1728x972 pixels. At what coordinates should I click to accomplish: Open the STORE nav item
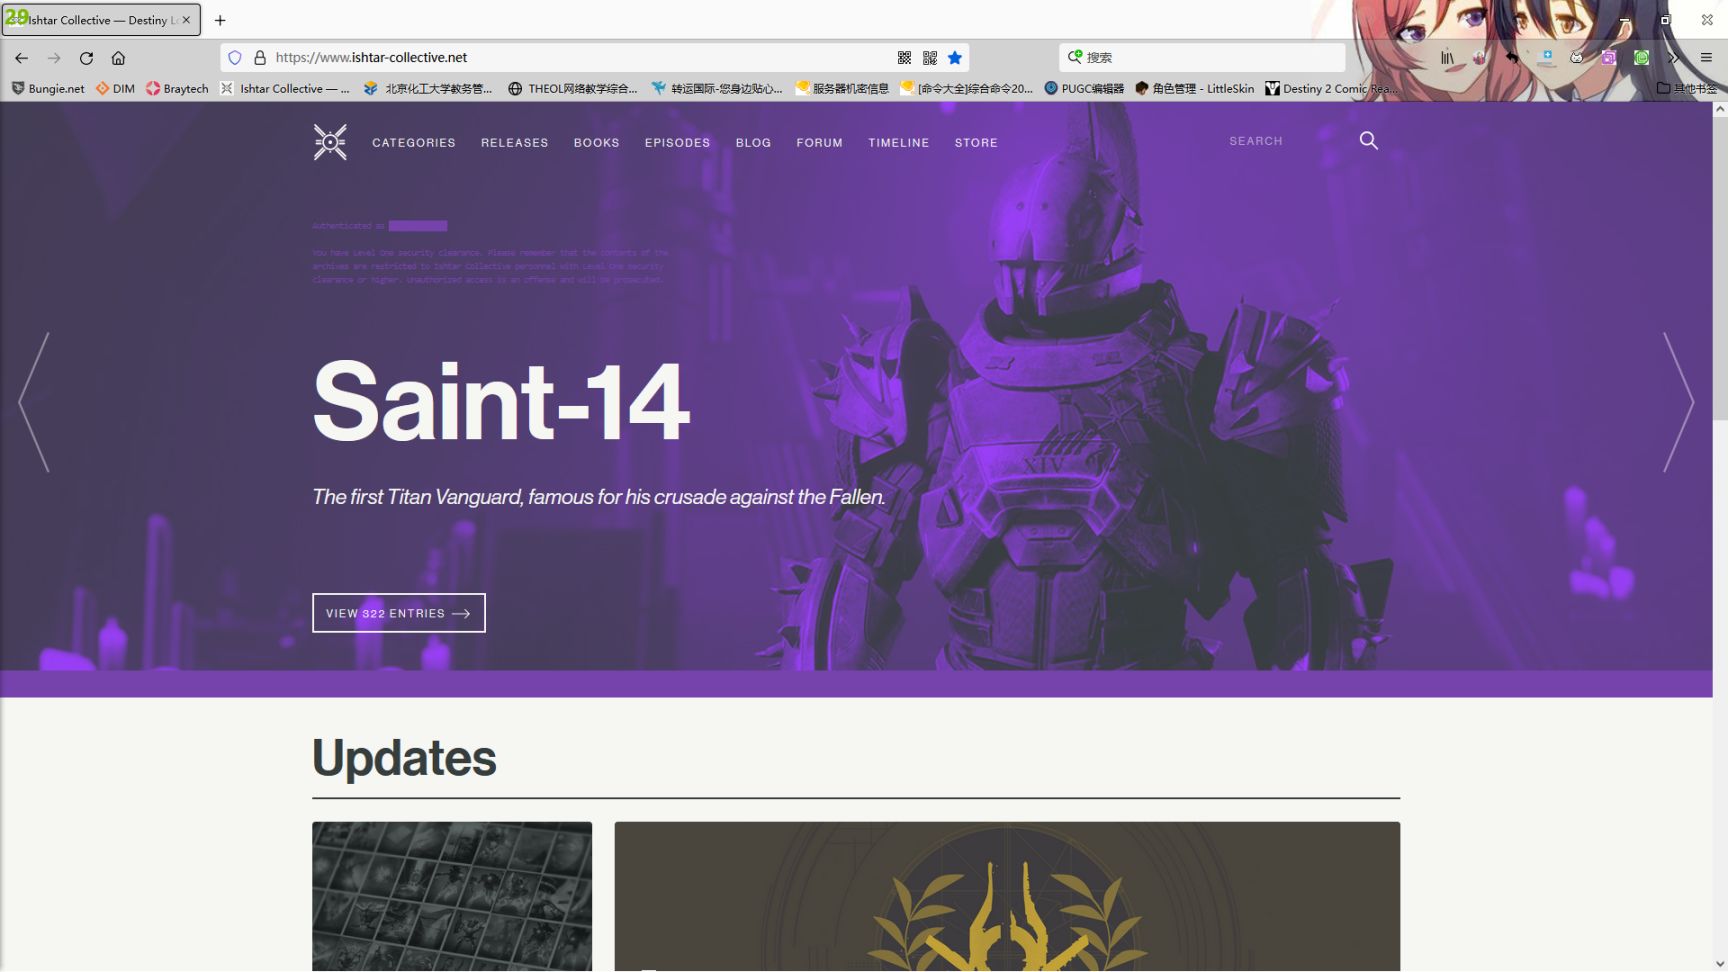pyautogui.click(x=976, y=143)
